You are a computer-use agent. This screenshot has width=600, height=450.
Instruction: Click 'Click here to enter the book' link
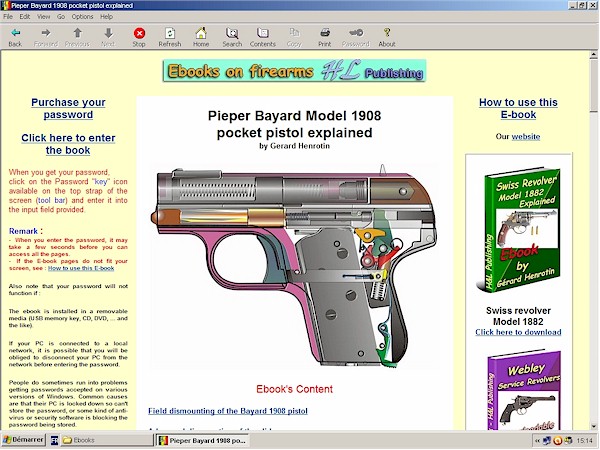(68, 144)
